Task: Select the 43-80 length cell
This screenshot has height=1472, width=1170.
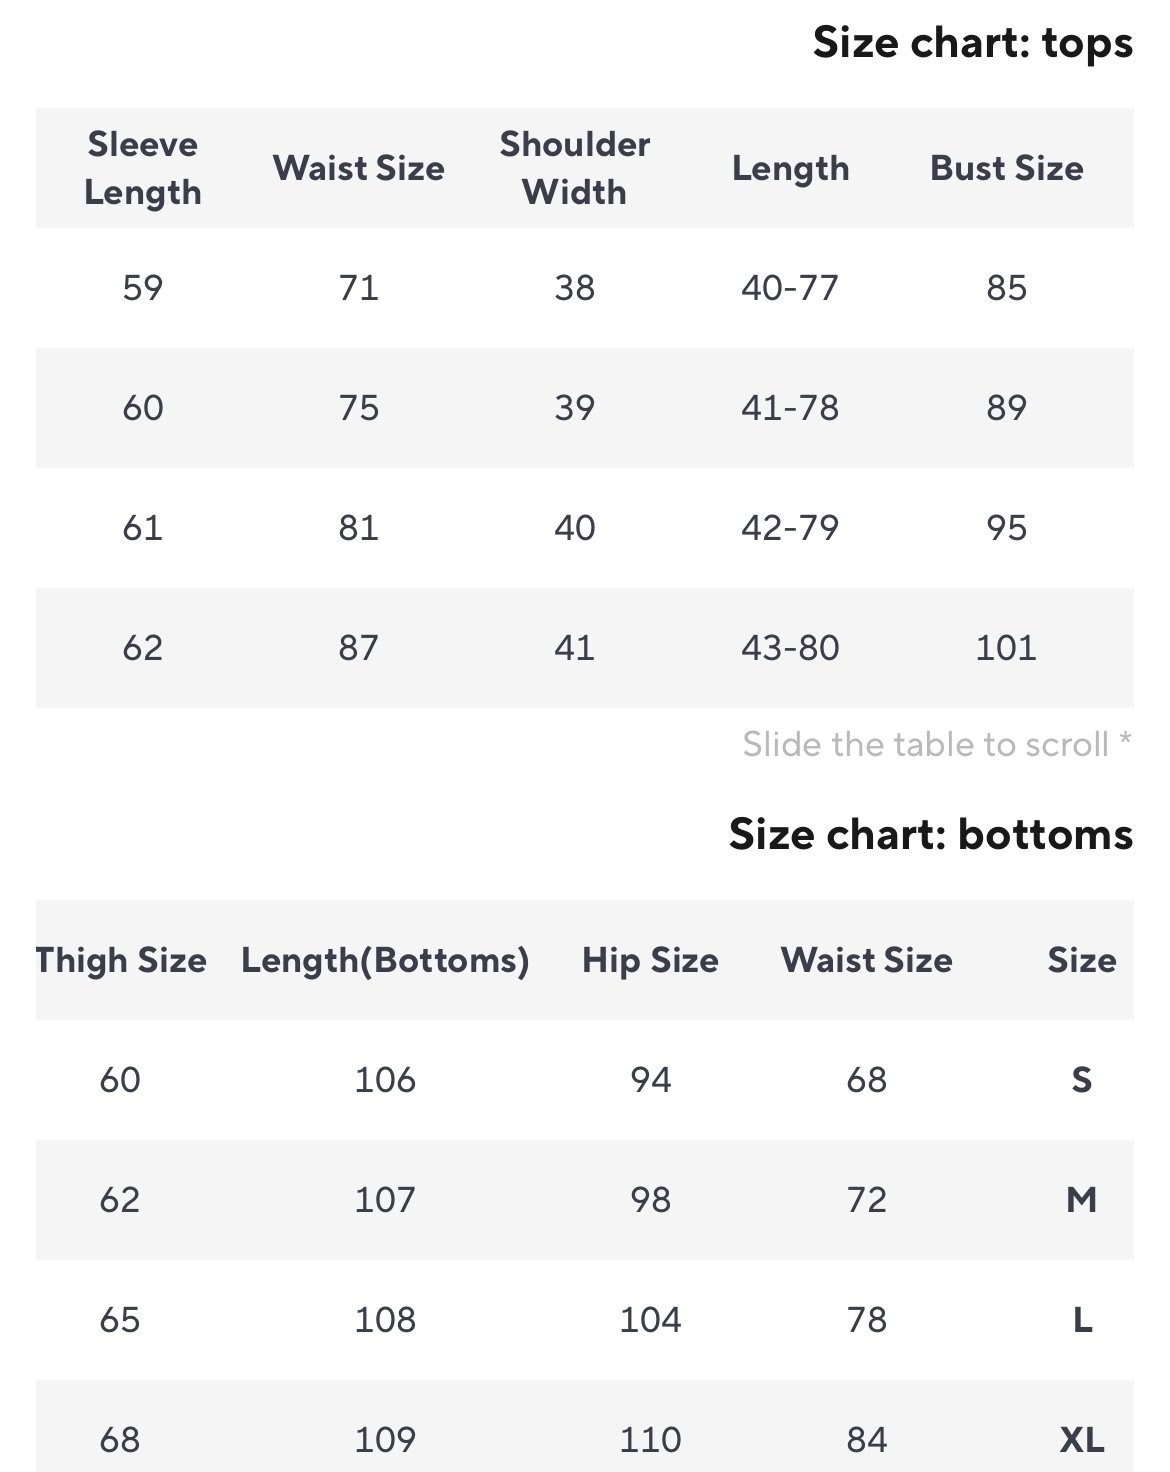Action: pos(789,648)
